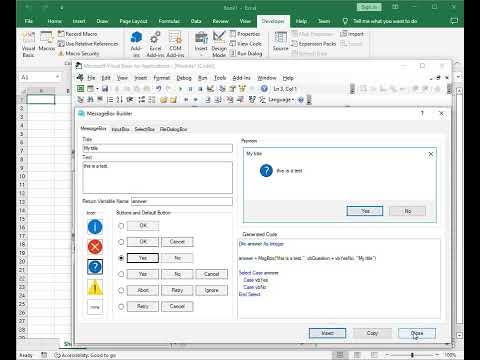The height and width of the screenshot is (360, 480).
Task: Open XML Source pane
Action: (x=280, y=42)
